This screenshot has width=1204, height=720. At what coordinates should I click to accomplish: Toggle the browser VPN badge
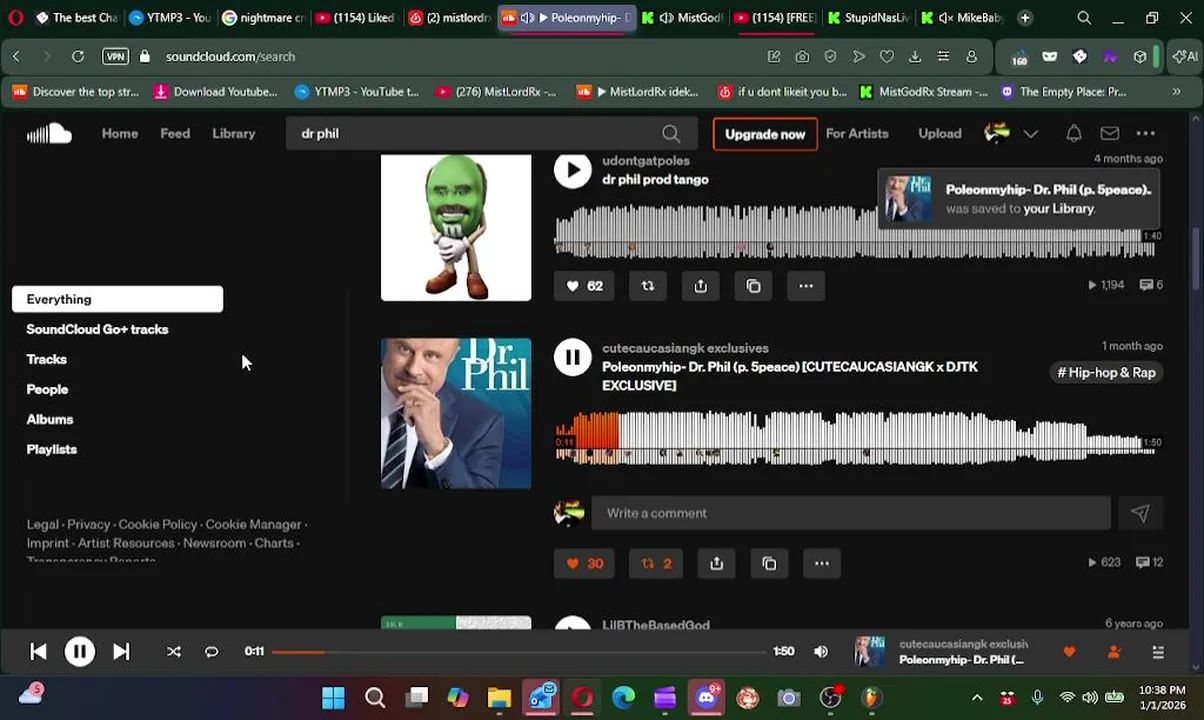[115, 57]
